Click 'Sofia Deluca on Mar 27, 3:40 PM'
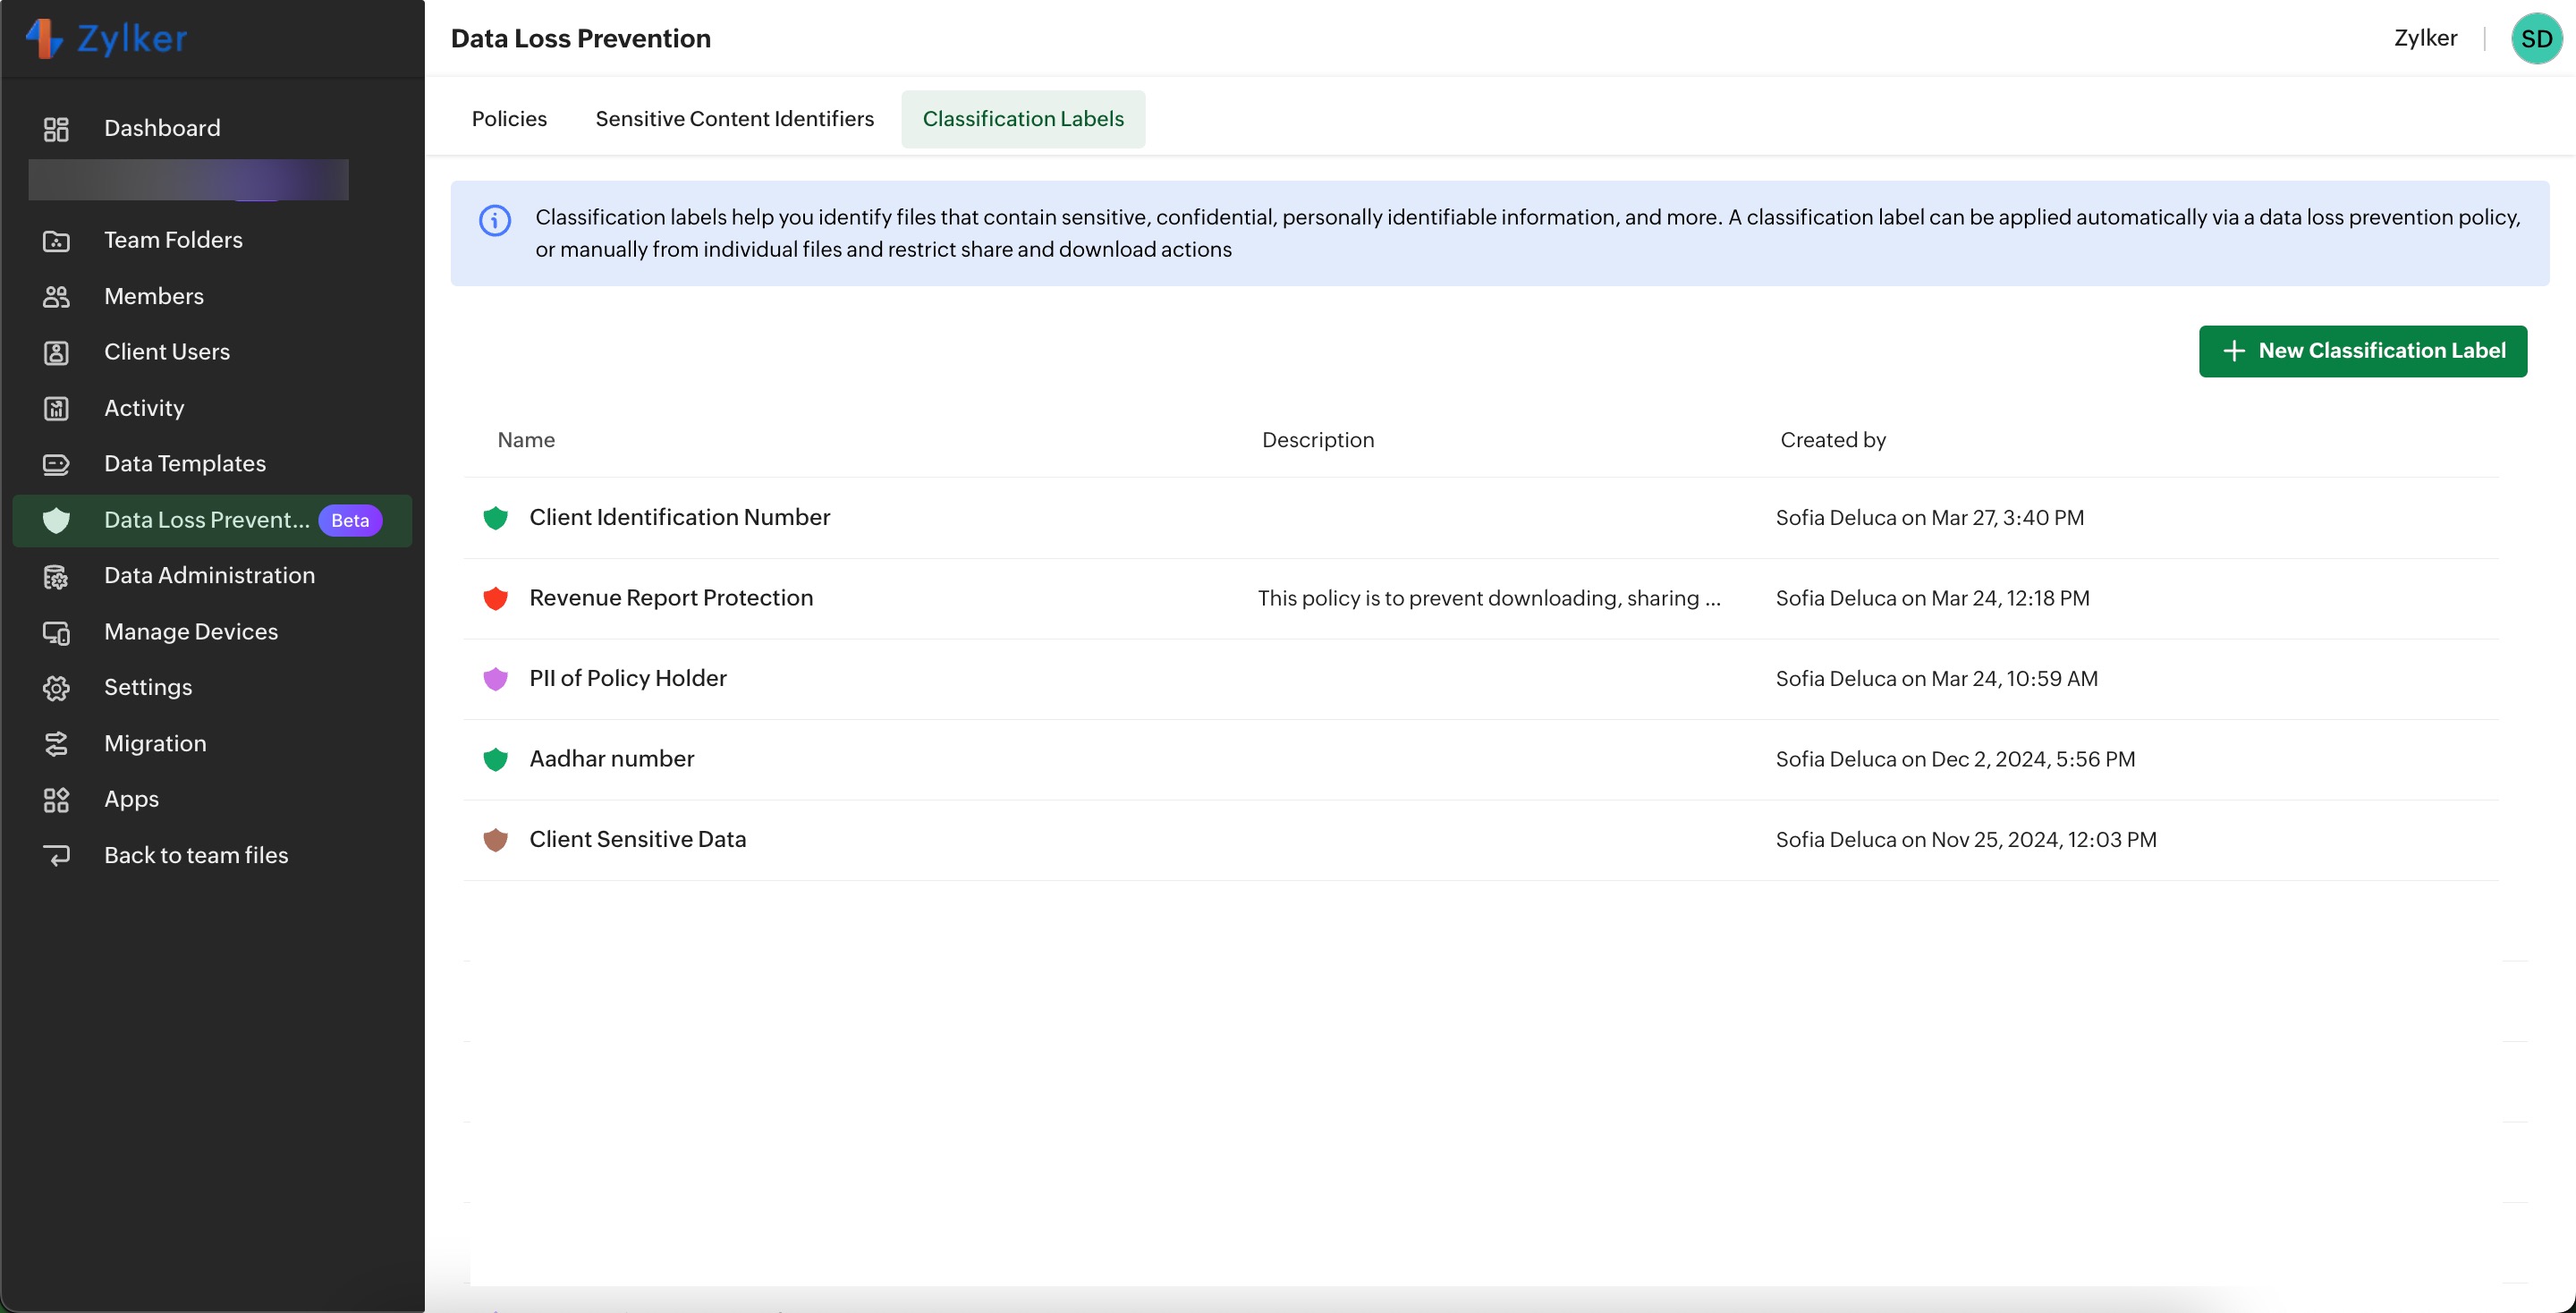This screenshot has height=1313, width=2576. [1930, 518]
